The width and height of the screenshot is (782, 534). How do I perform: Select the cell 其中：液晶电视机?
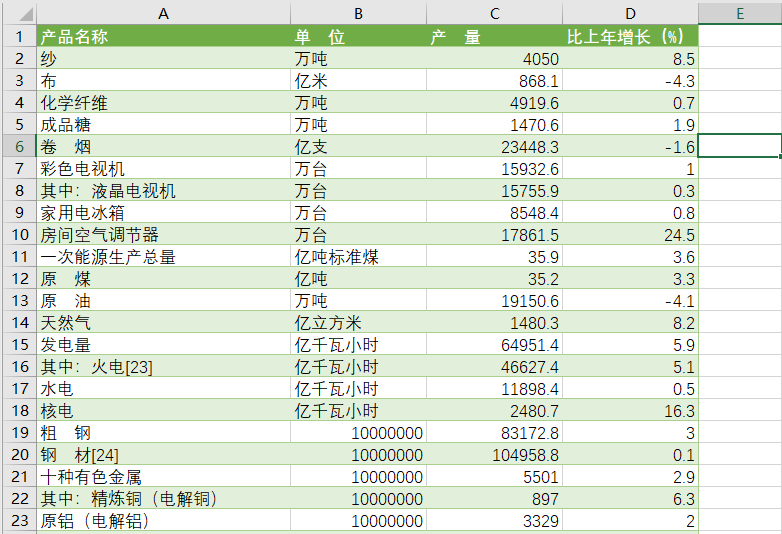pos(164,190)
